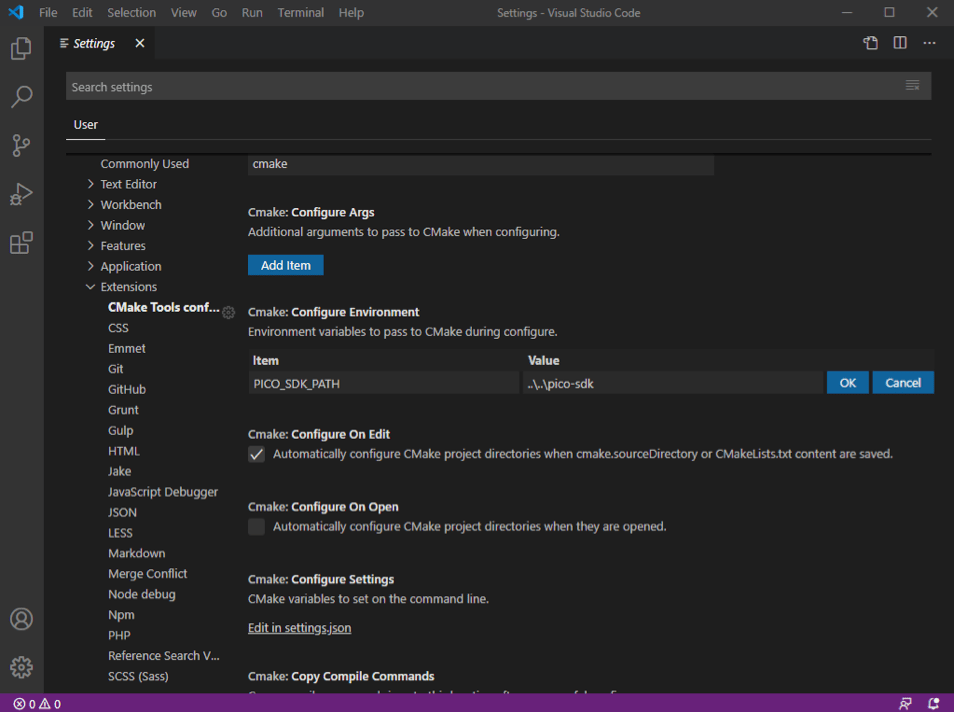Open the Help menu
The width and height of the screenshot is (954, 712).
[x=351, y=12]
